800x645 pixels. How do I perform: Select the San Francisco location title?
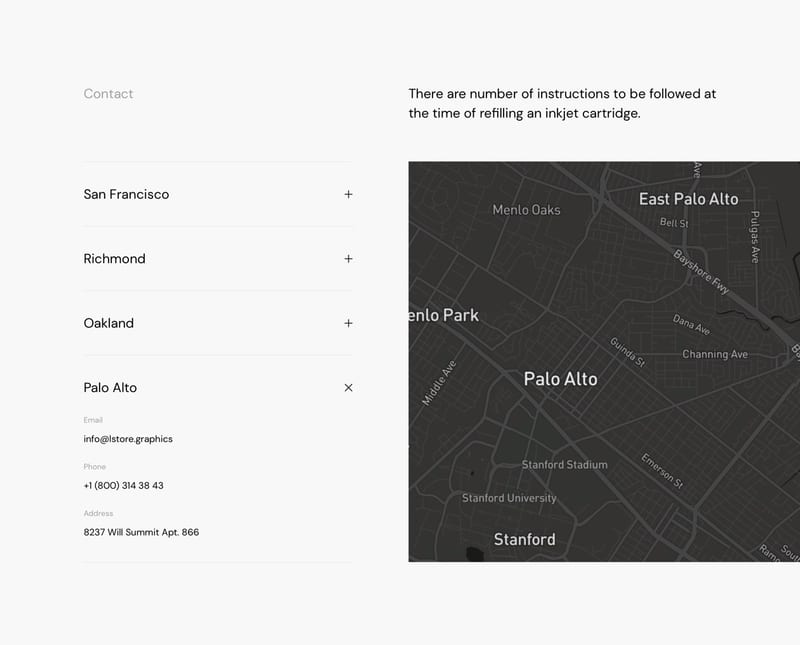click(126, 195)
